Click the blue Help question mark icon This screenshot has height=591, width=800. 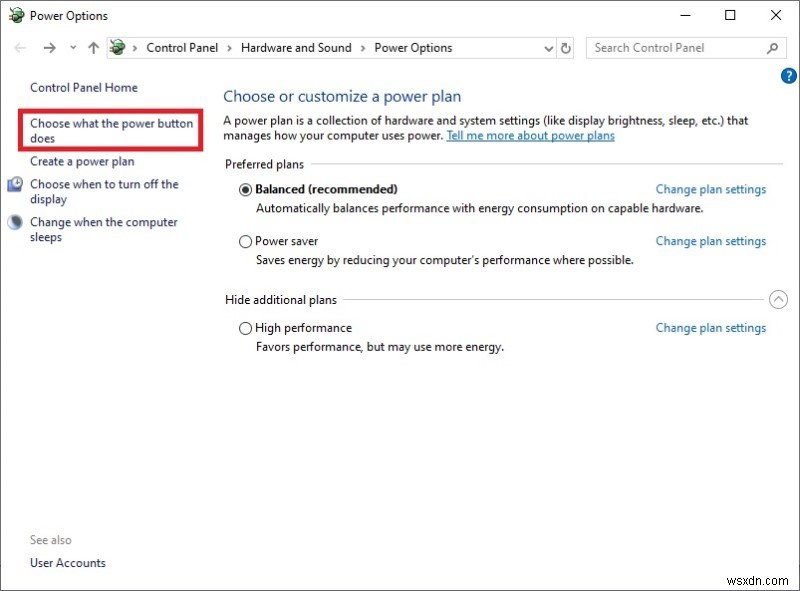click(x=788, y=76)
